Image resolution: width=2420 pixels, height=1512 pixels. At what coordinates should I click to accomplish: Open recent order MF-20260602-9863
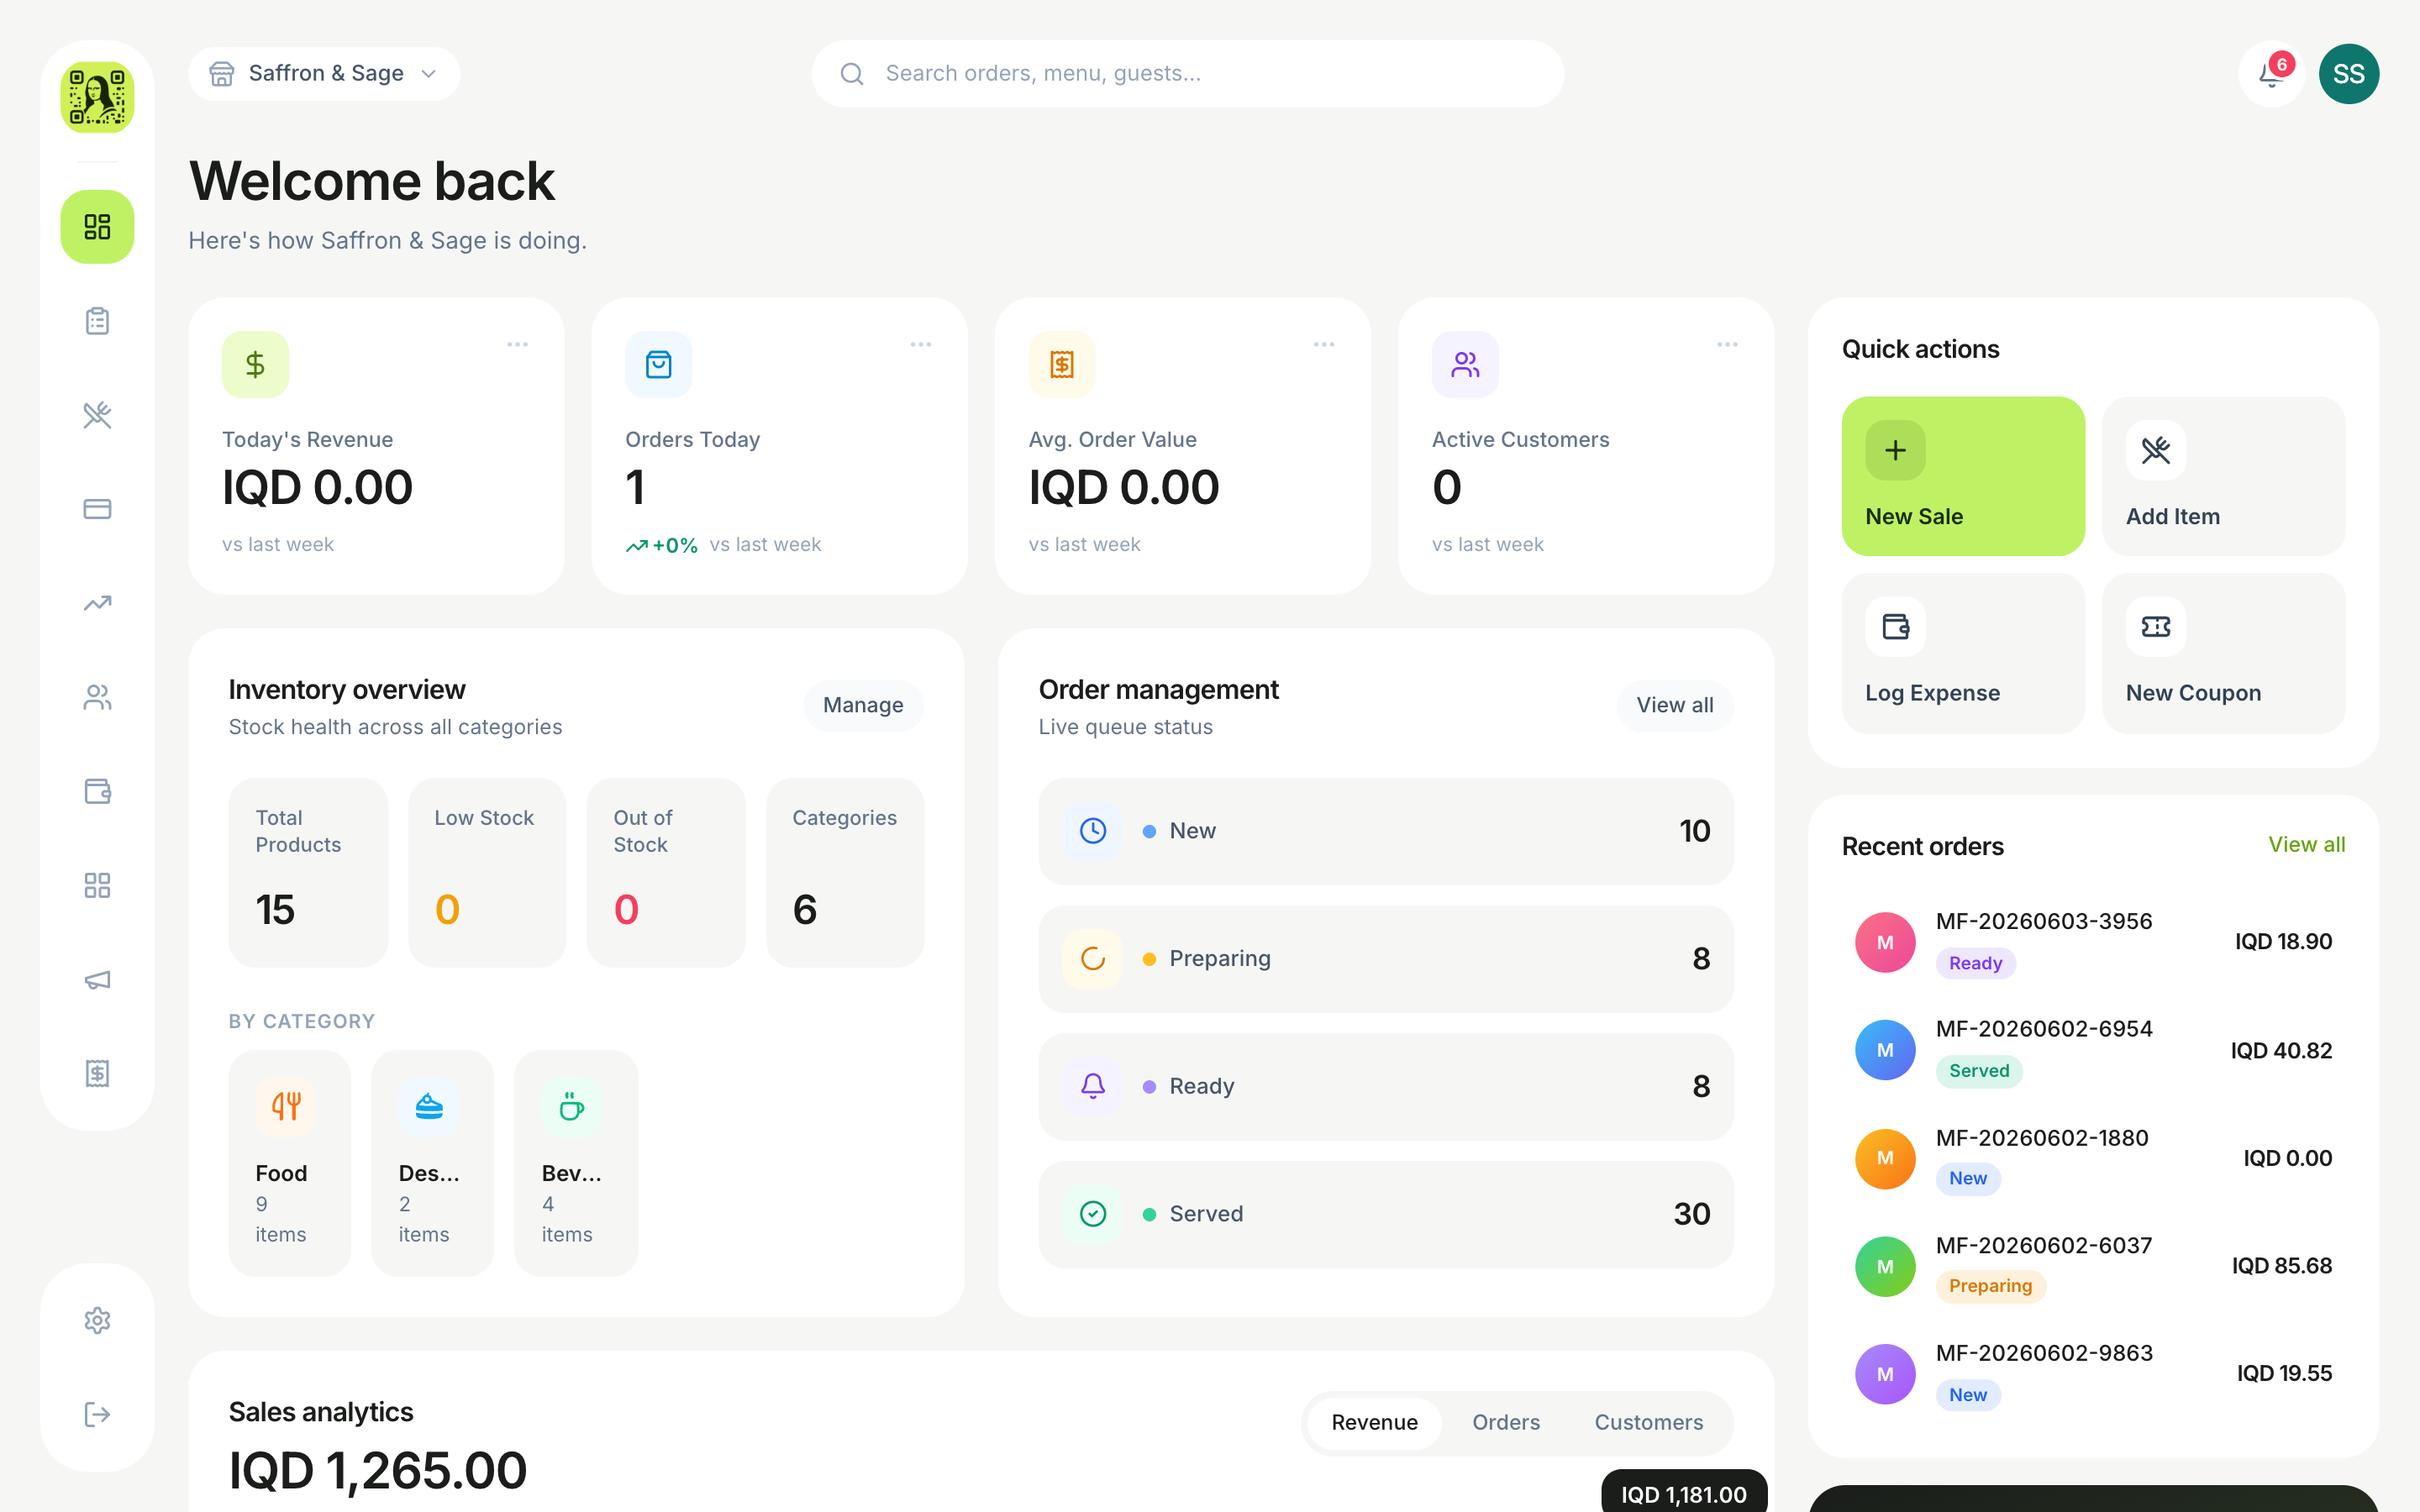(2093, 1374)
